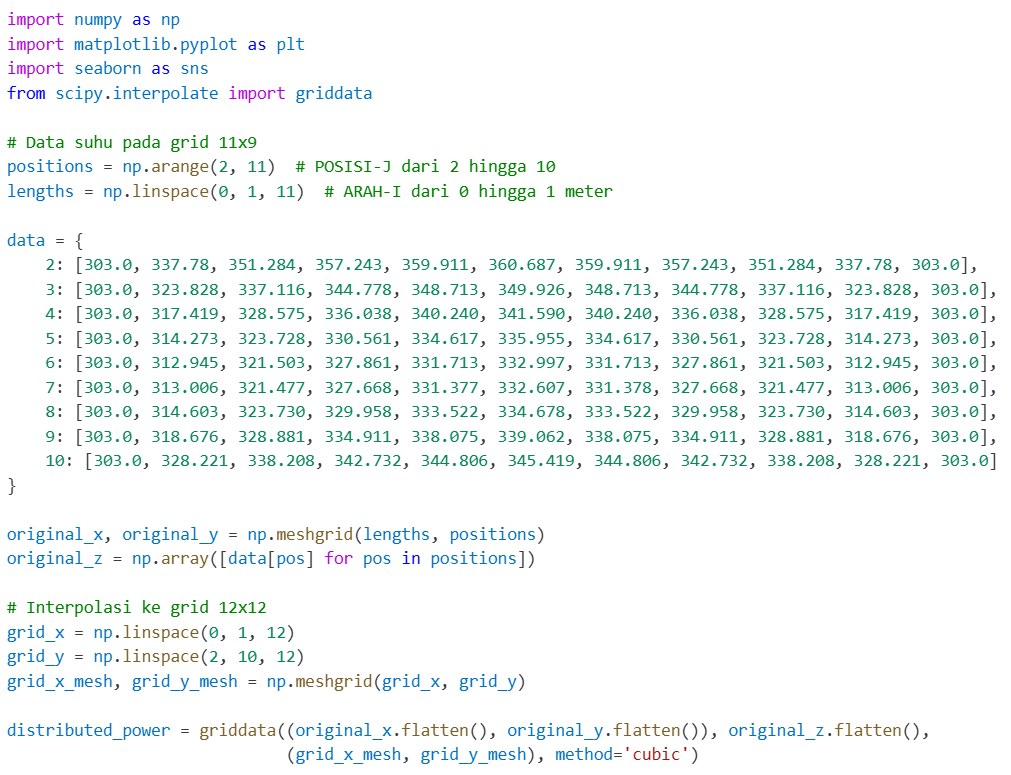This screenshot has width=1011, height=775.
Task: Click the 'data = {' dictionary opening line
Action: [x=45, y=240]
